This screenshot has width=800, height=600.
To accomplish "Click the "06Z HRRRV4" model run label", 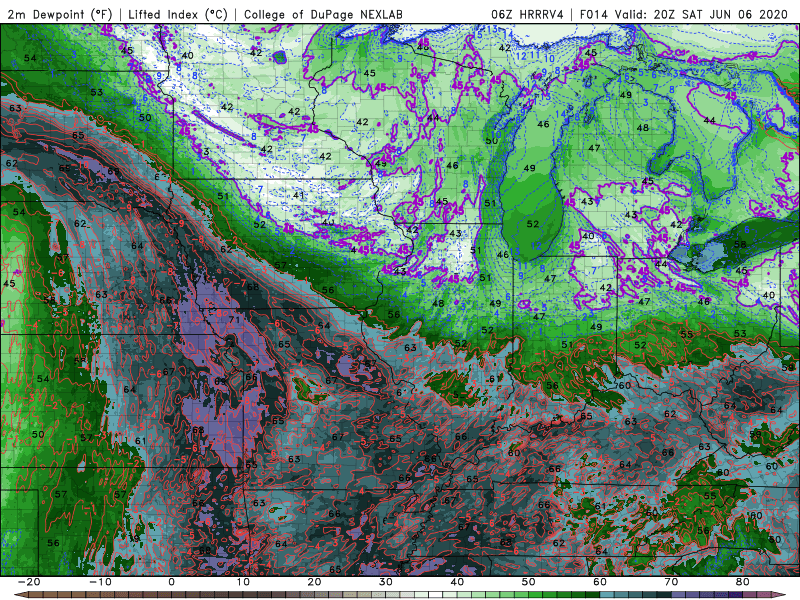I will click(x=527, y=14).
